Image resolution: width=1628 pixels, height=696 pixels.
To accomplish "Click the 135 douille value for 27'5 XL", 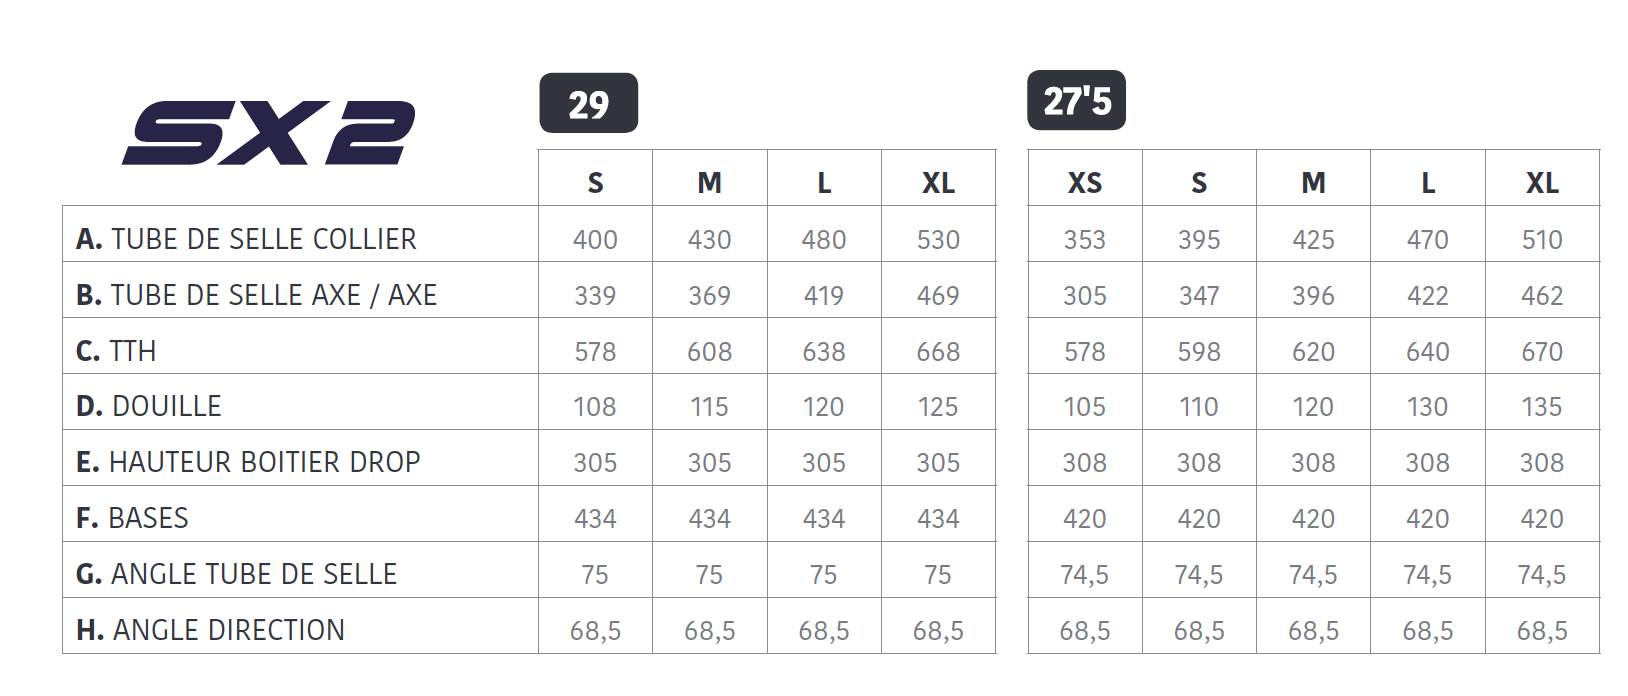I will coord(1542,407).
